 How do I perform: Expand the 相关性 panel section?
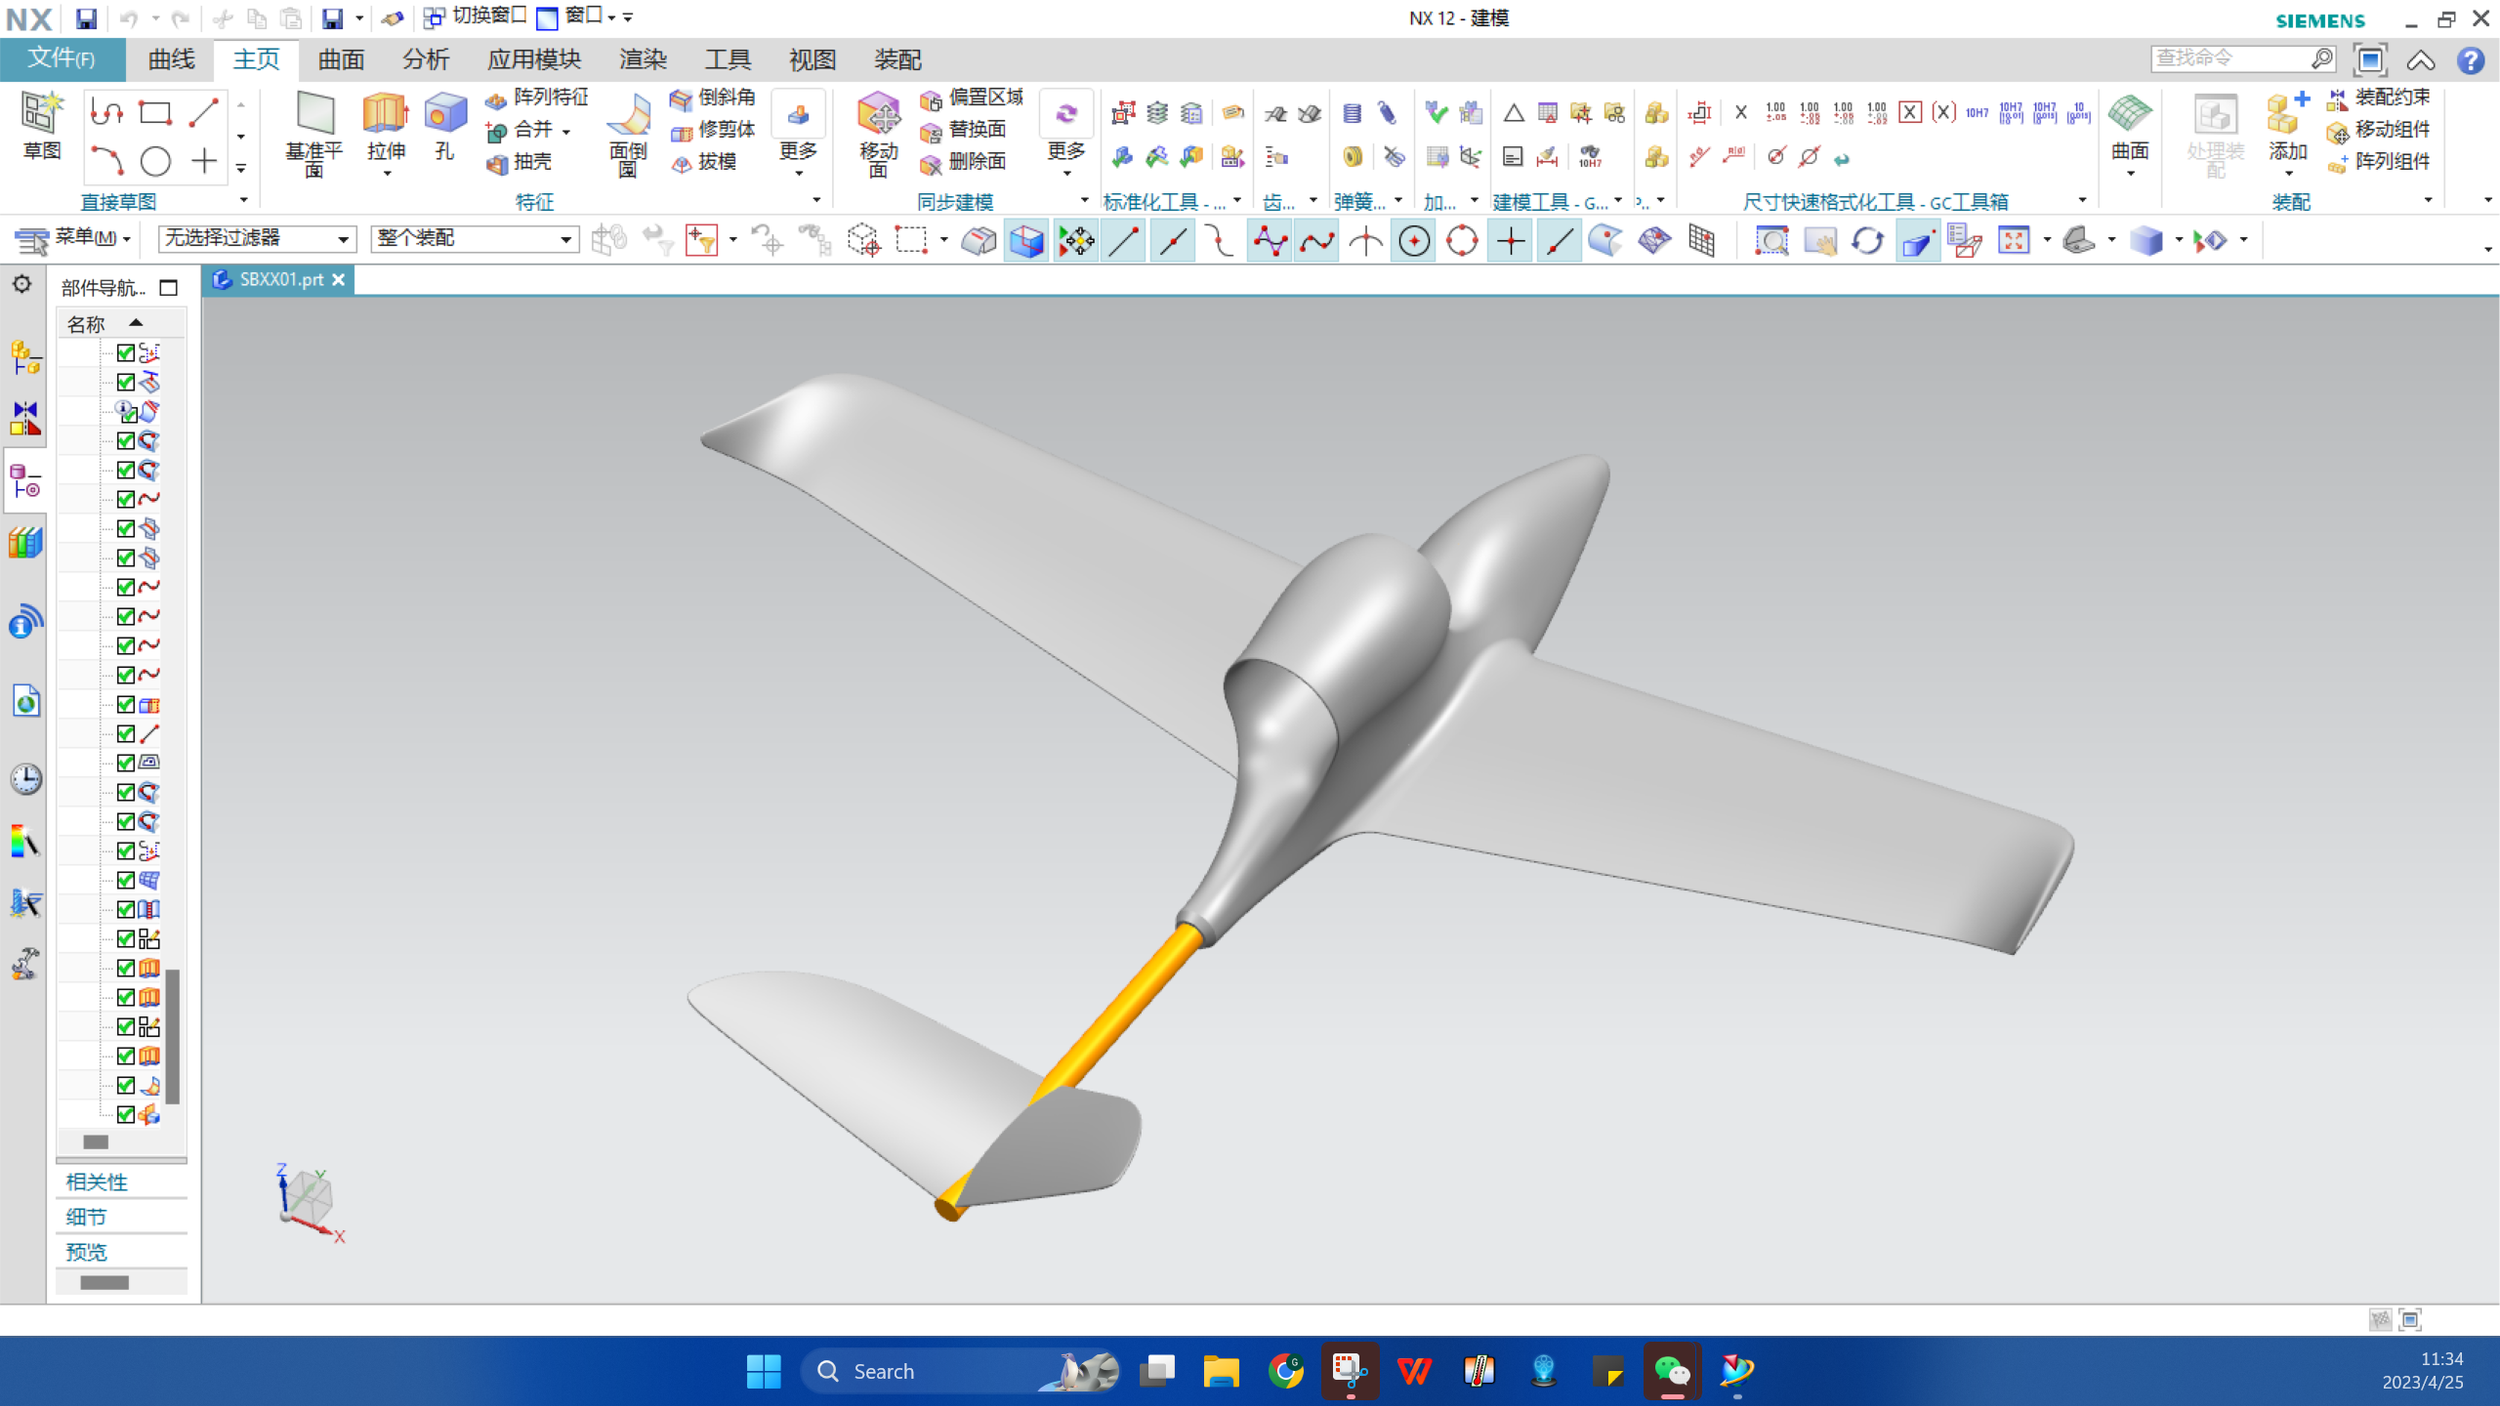coord(97,1182)
